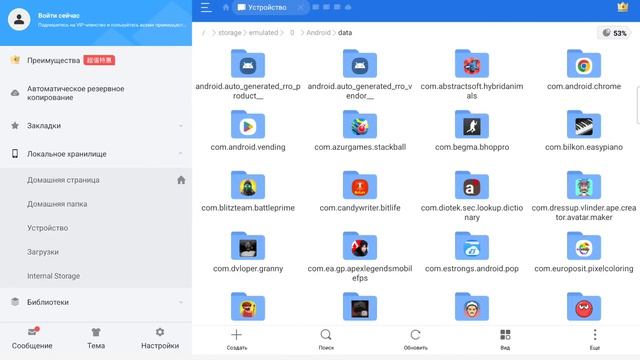Open the hamburger menu icon

point(206,7)
